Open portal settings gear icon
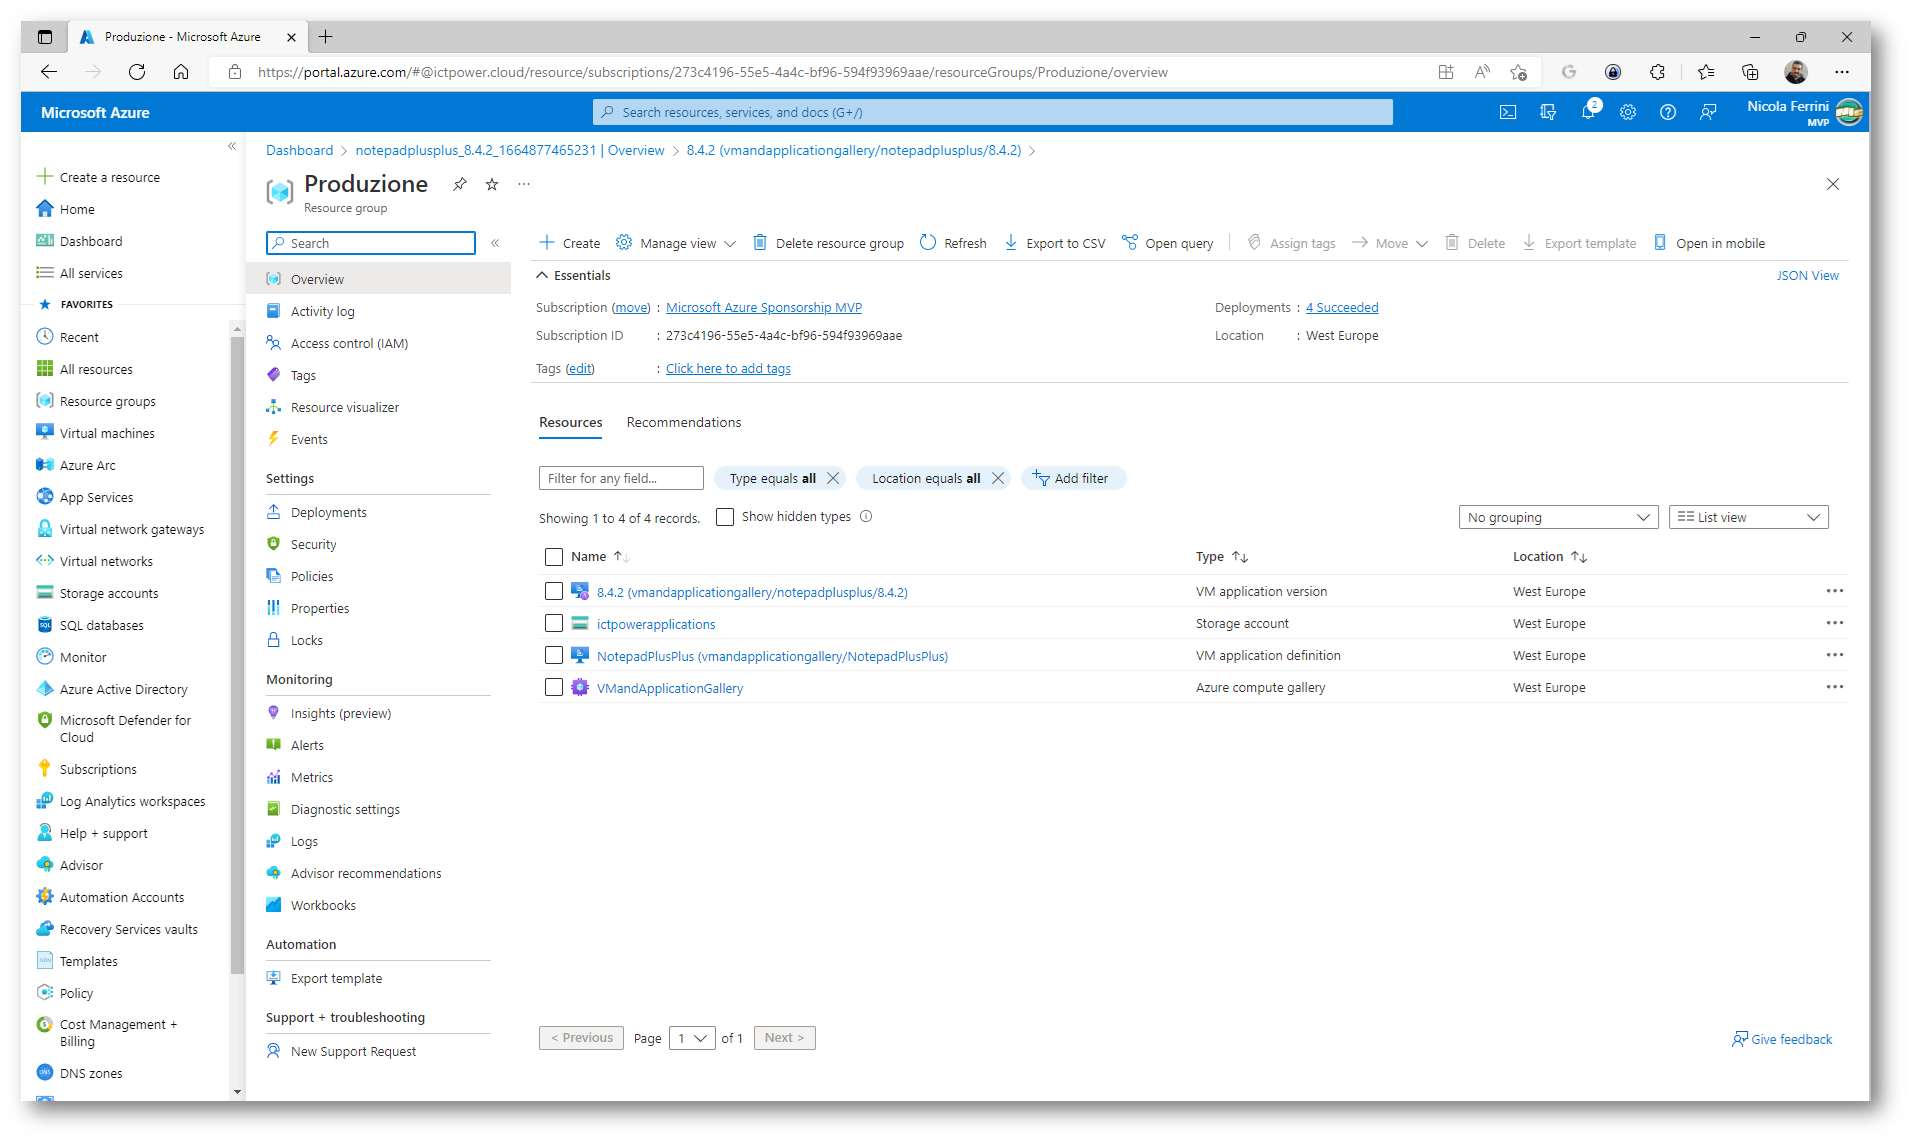This screenshot has height=1143, width=1913. [1628, 112]
